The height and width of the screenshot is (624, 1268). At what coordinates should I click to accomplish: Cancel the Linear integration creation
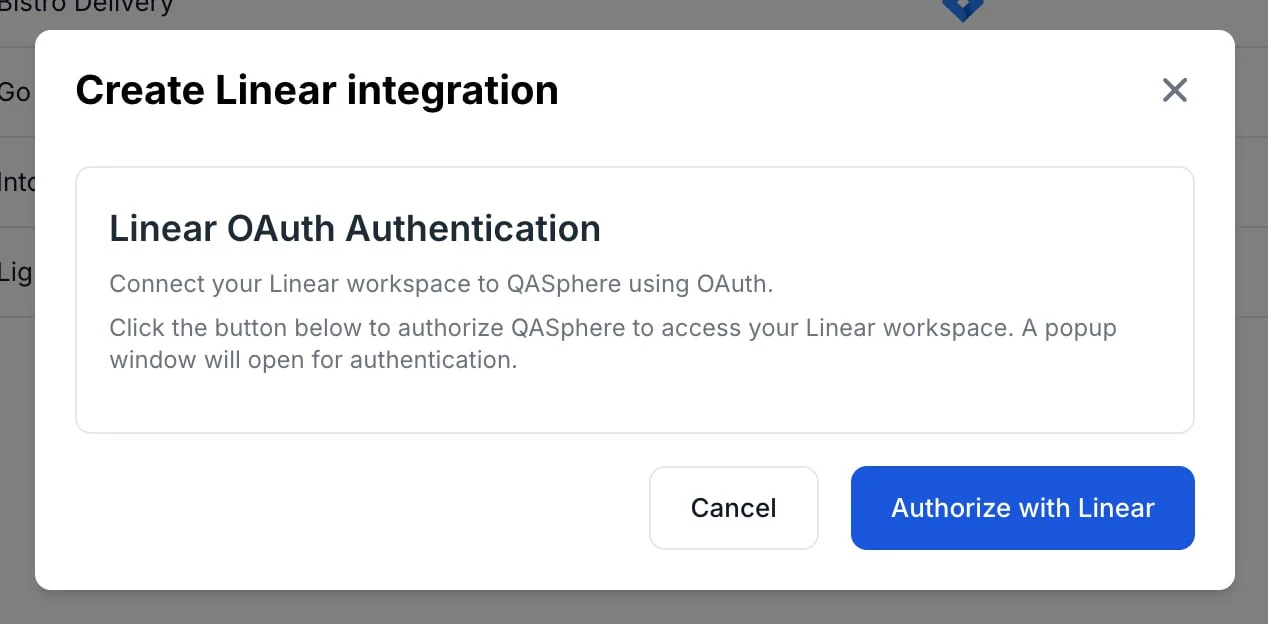733,508
